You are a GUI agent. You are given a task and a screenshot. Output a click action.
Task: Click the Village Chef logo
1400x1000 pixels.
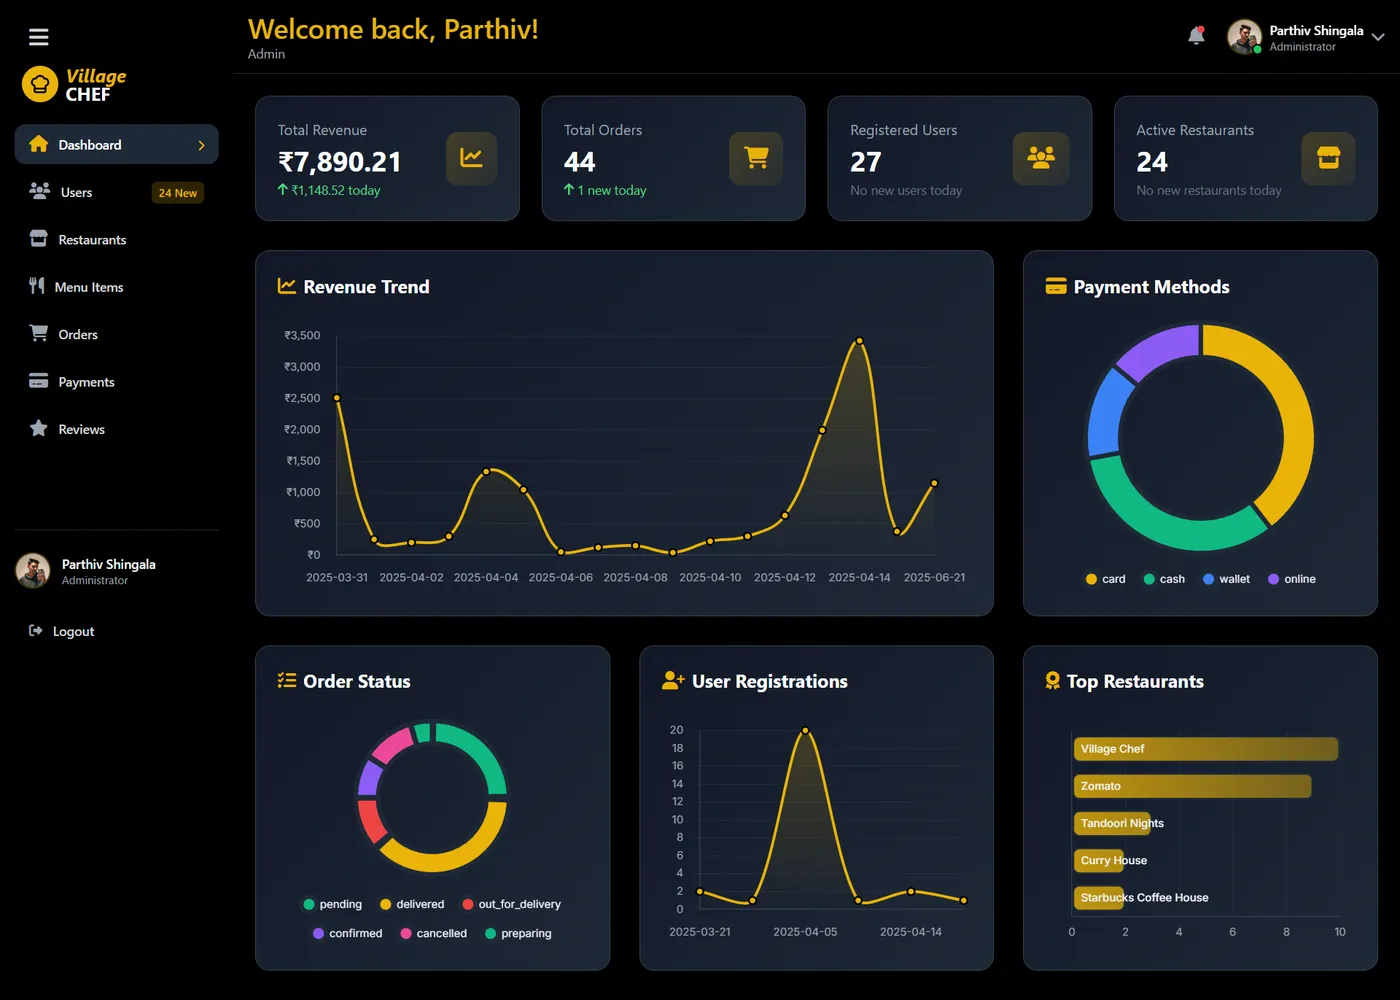click(x=75, y=85)
